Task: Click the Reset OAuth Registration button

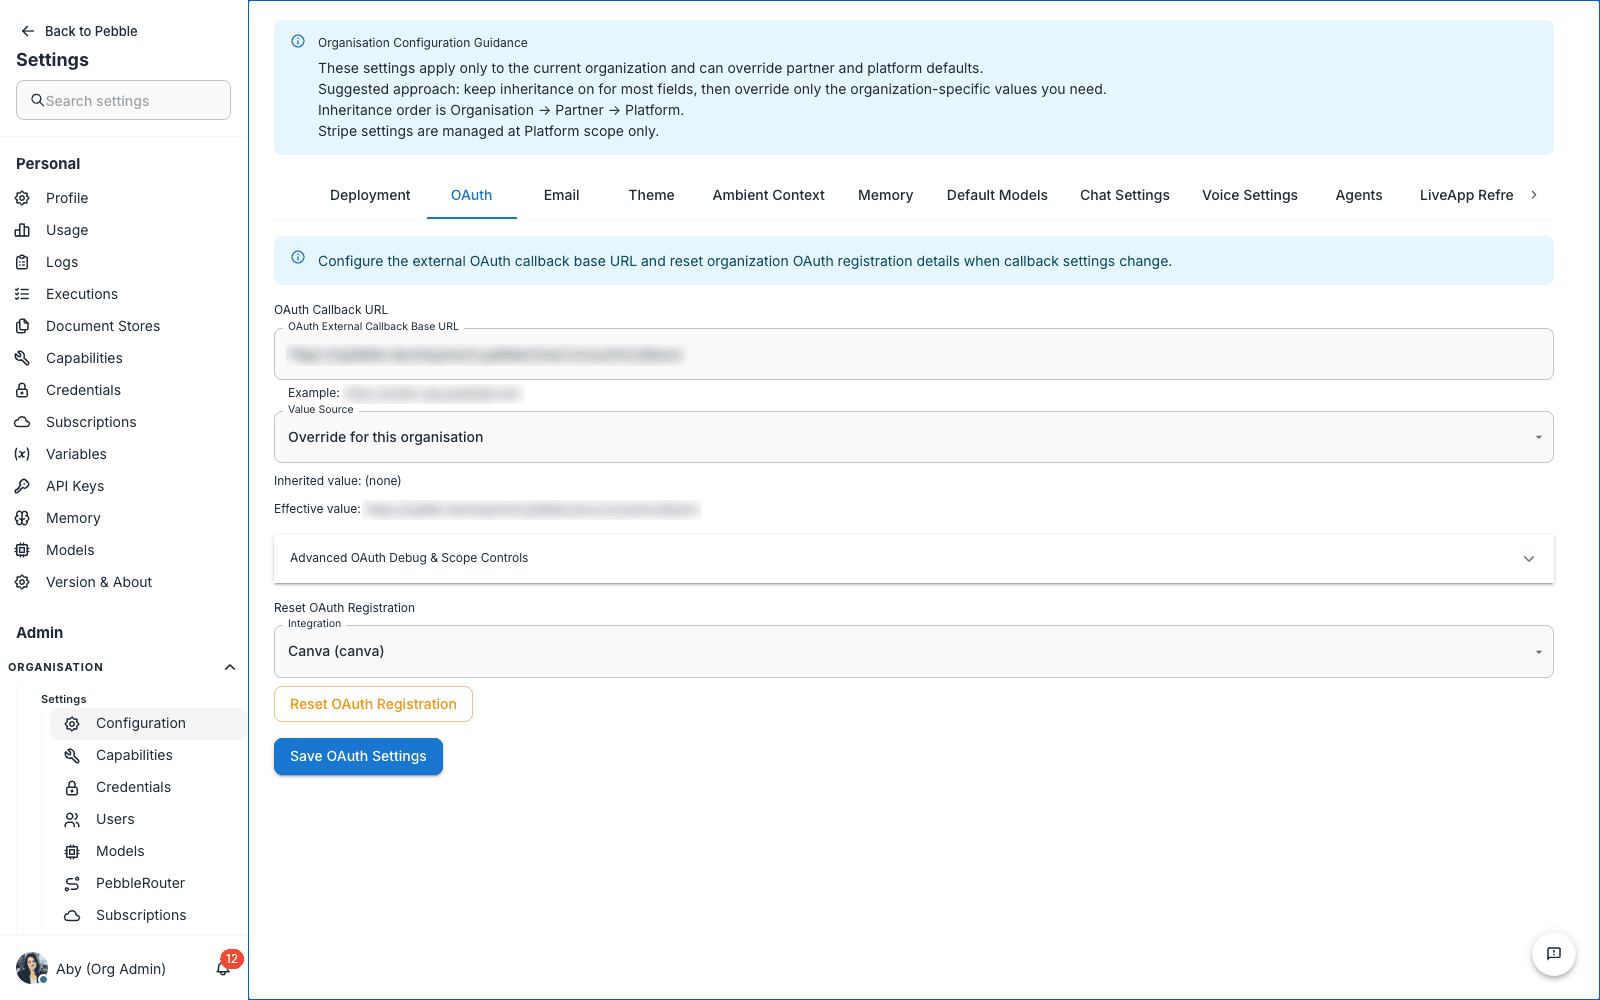Action: (x=373, y=704)
